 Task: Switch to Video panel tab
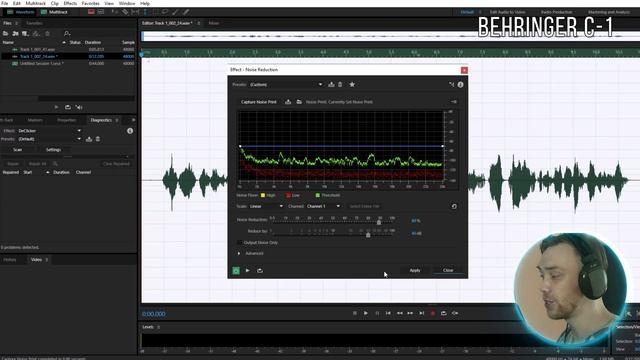(x=36, y=260)
